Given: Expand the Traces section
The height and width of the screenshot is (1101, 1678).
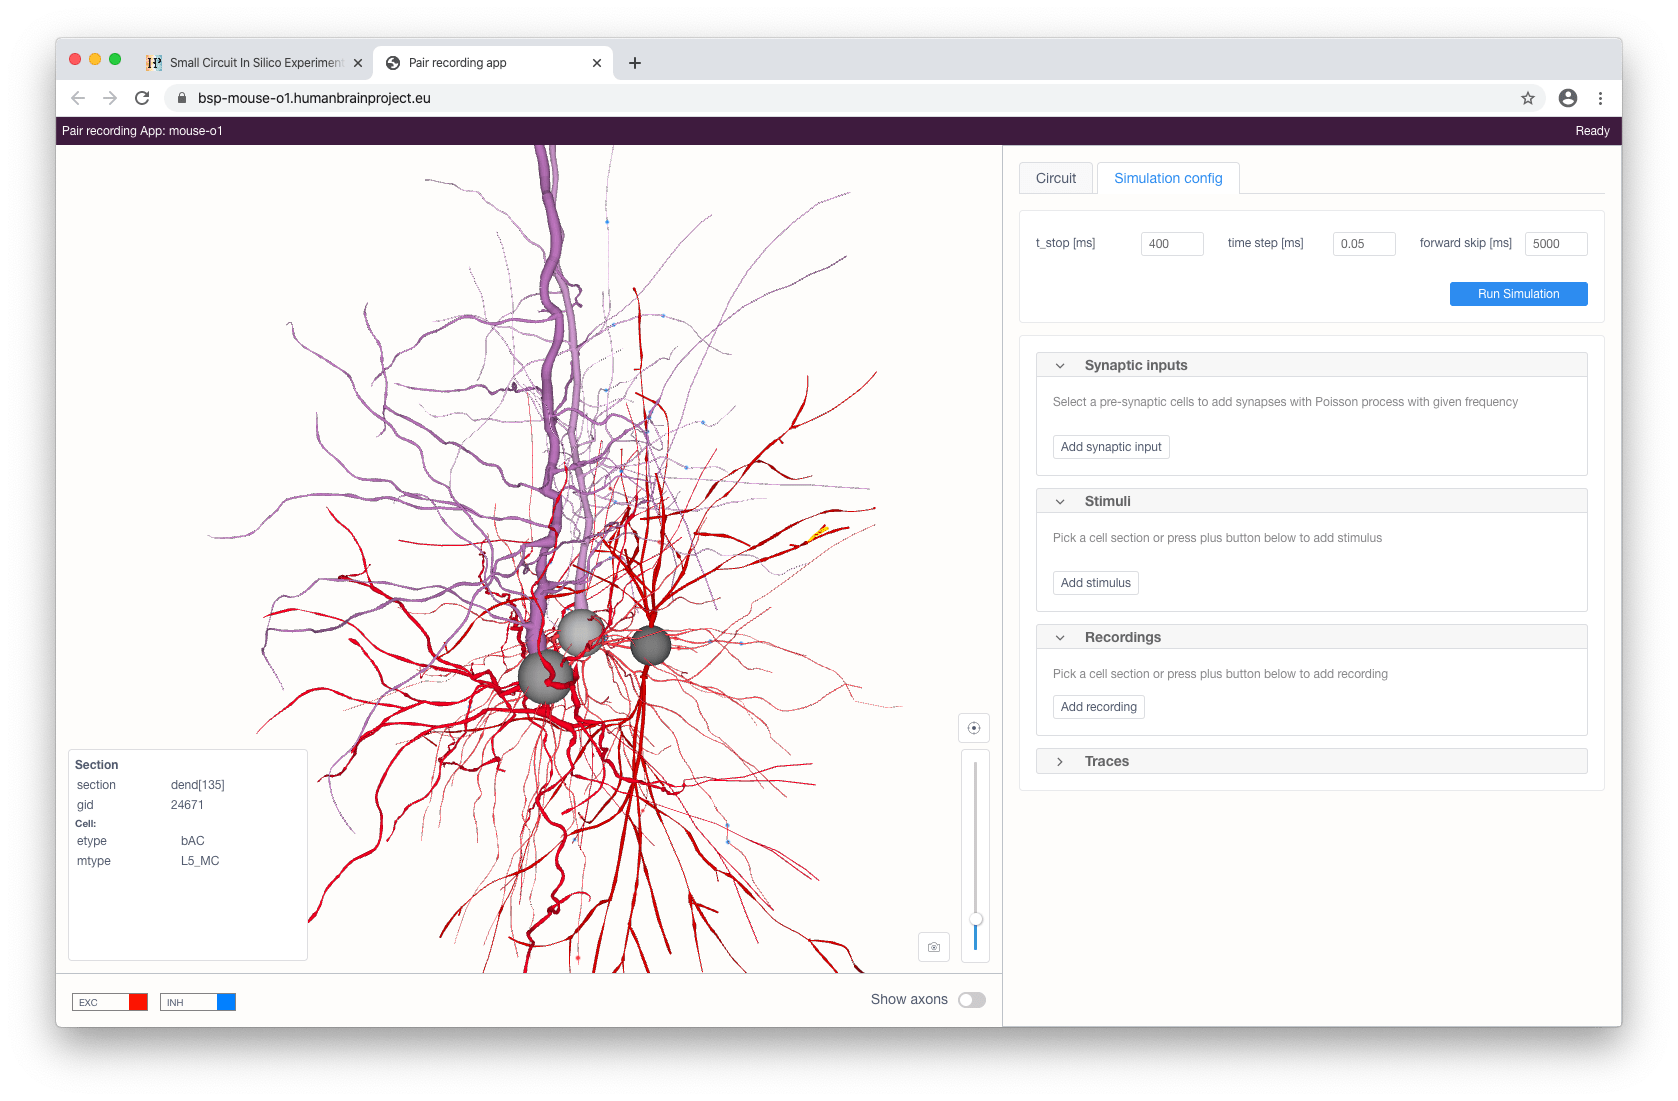Looking at the screenshot, I should tap(1060, 762).
